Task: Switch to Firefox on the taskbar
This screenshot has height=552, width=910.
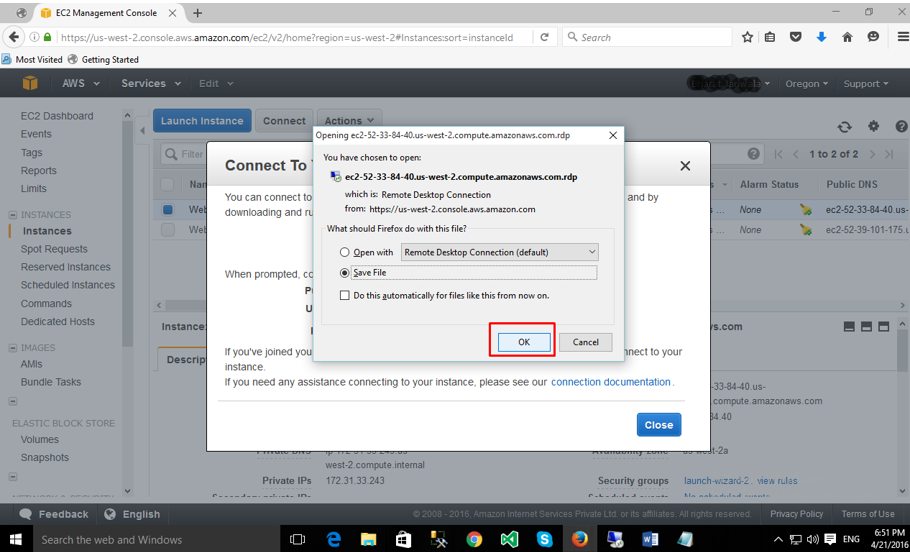Action: [579, 540]
